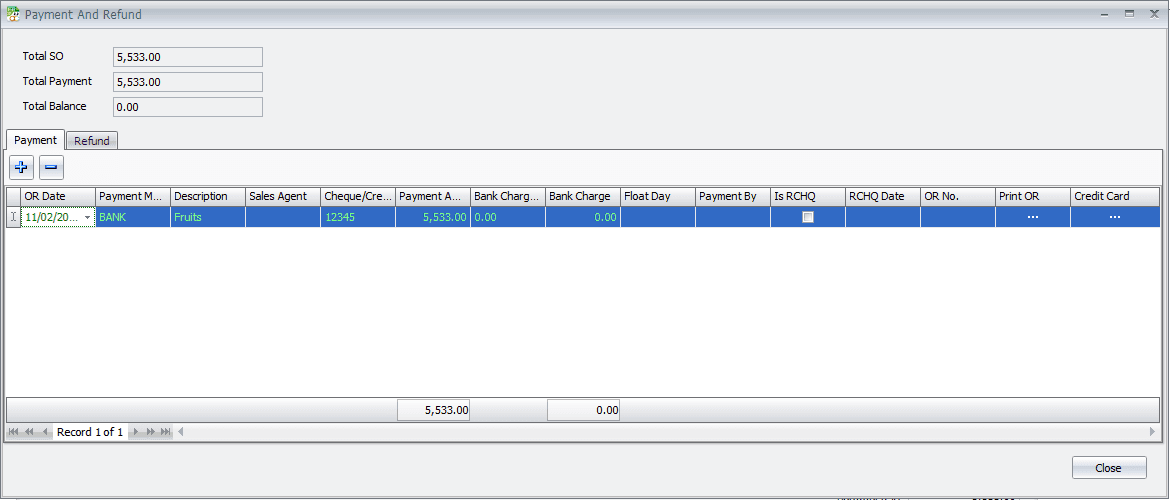Select the Payment tab
This screenshot has height=500, width=1170.
click(x=35, y=140)
